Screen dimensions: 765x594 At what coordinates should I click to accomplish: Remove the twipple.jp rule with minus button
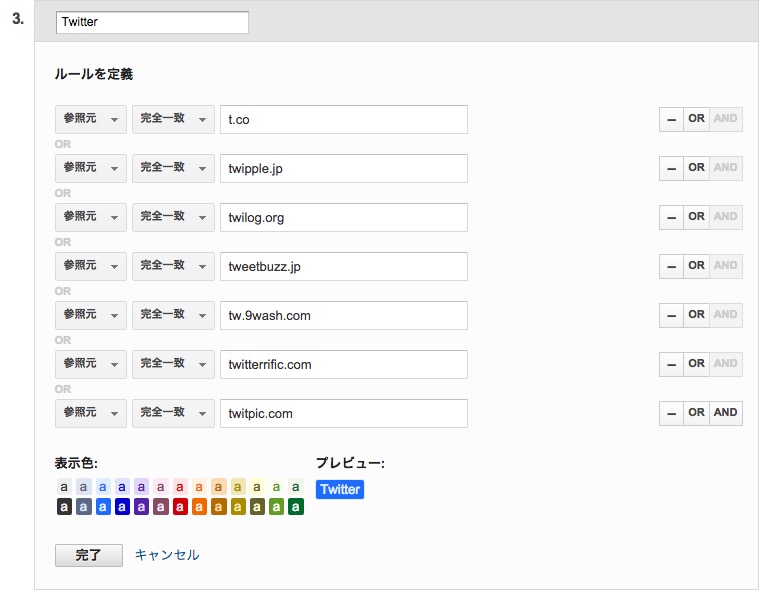pos(671,168)
